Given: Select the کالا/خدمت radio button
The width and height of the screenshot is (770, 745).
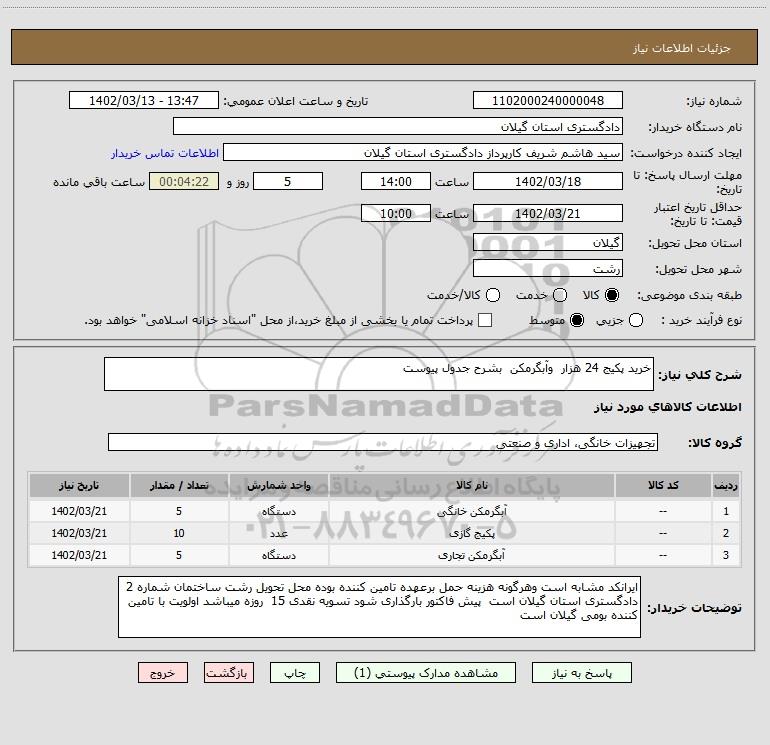Looking at the screenshot, I should coord(493,295).
